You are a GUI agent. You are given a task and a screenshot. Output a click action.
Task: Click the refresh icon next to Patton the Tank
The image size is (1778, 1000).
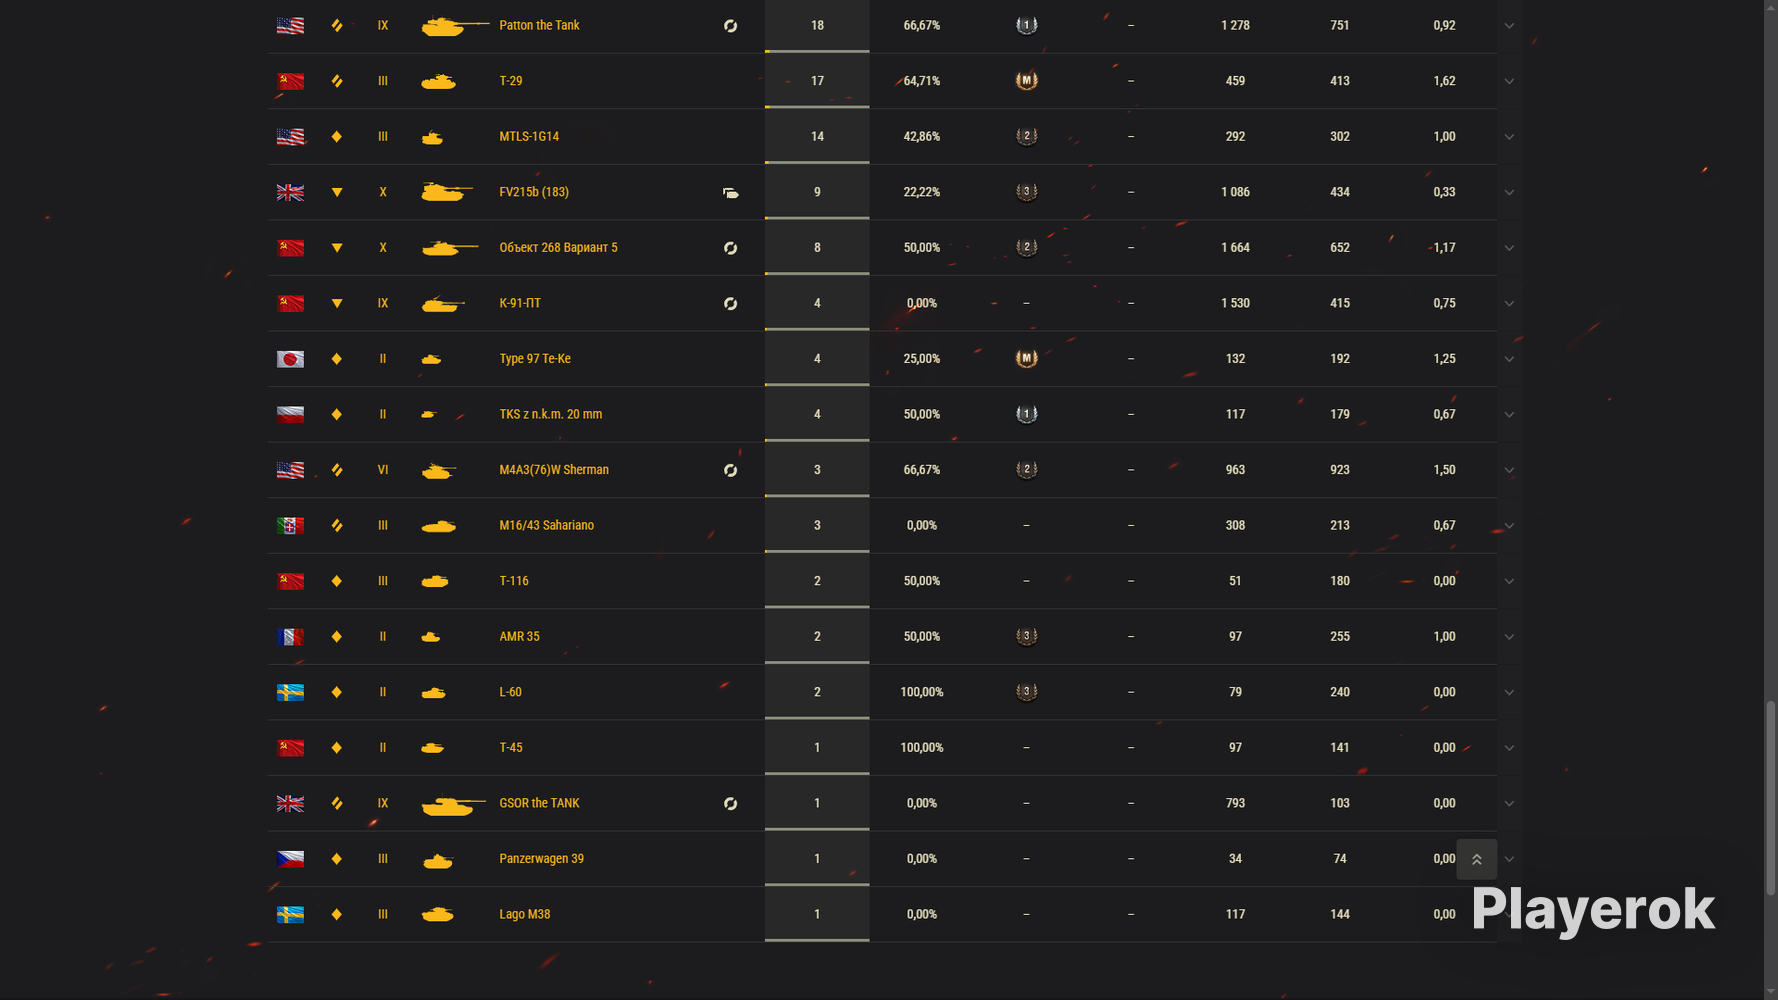tap(731, 26)
